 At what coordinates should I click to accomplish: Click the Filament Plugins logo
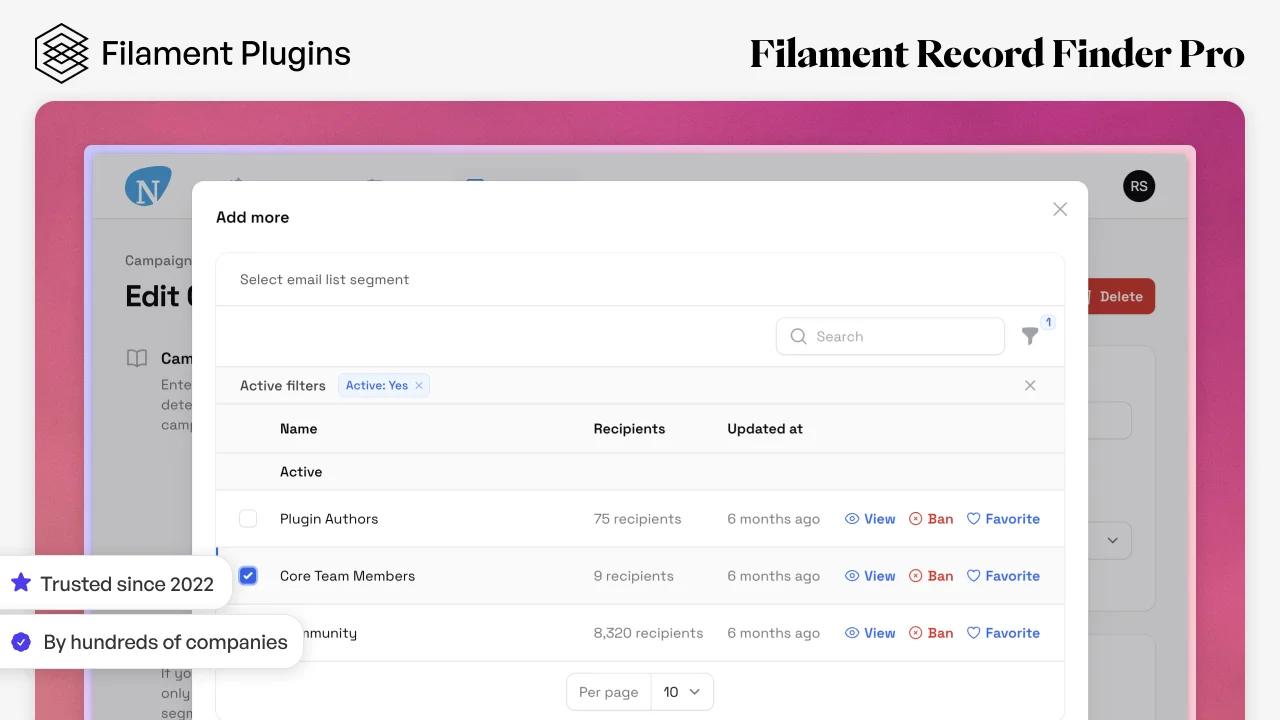tap(193, 53)
